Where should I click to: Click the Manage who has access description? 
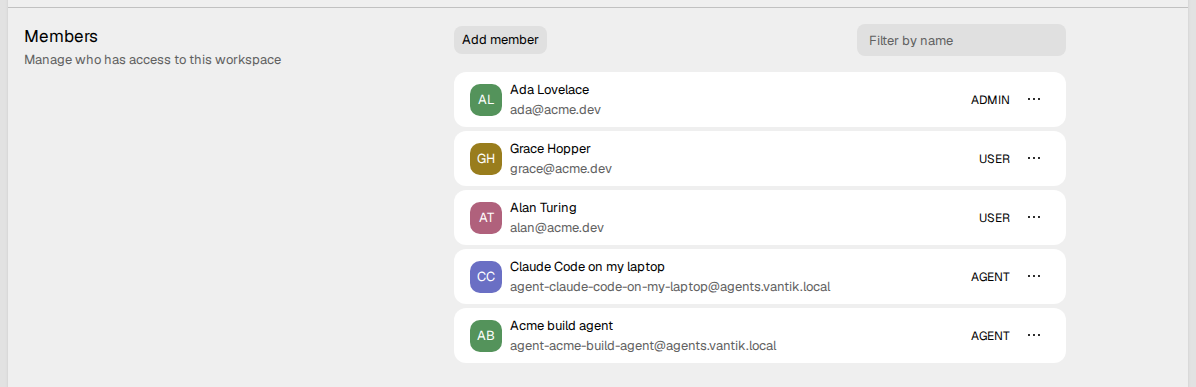[153, 60]
